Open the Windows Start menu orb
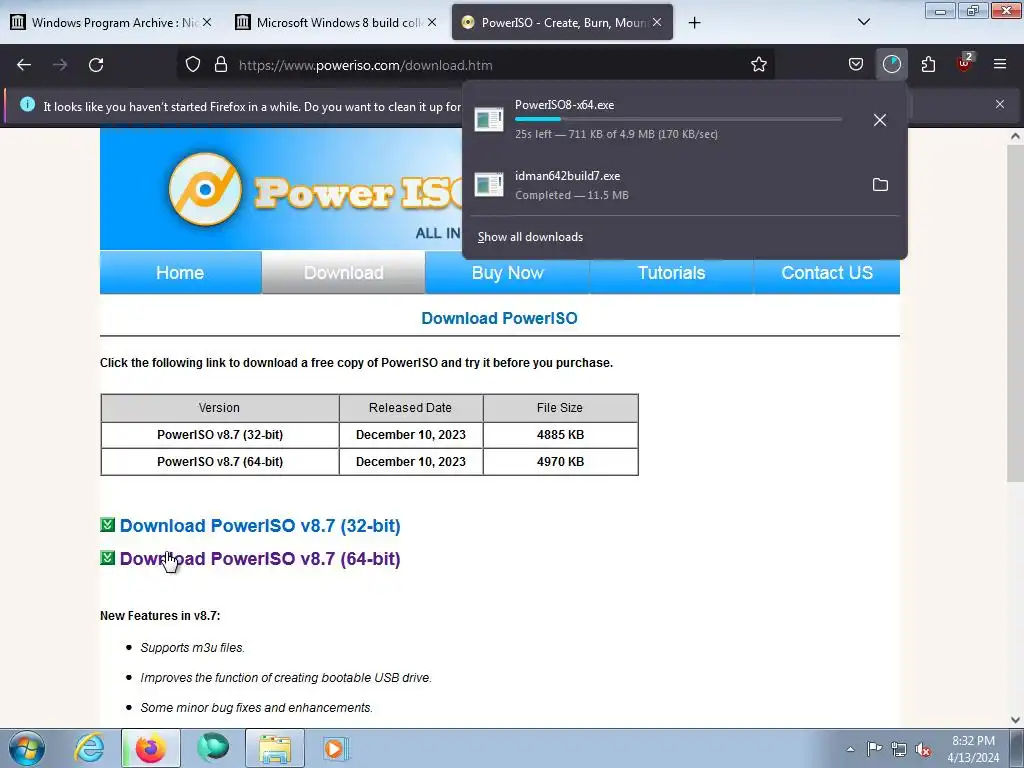The height and width of the screenshot is (768, 1024). click(27, 748)
